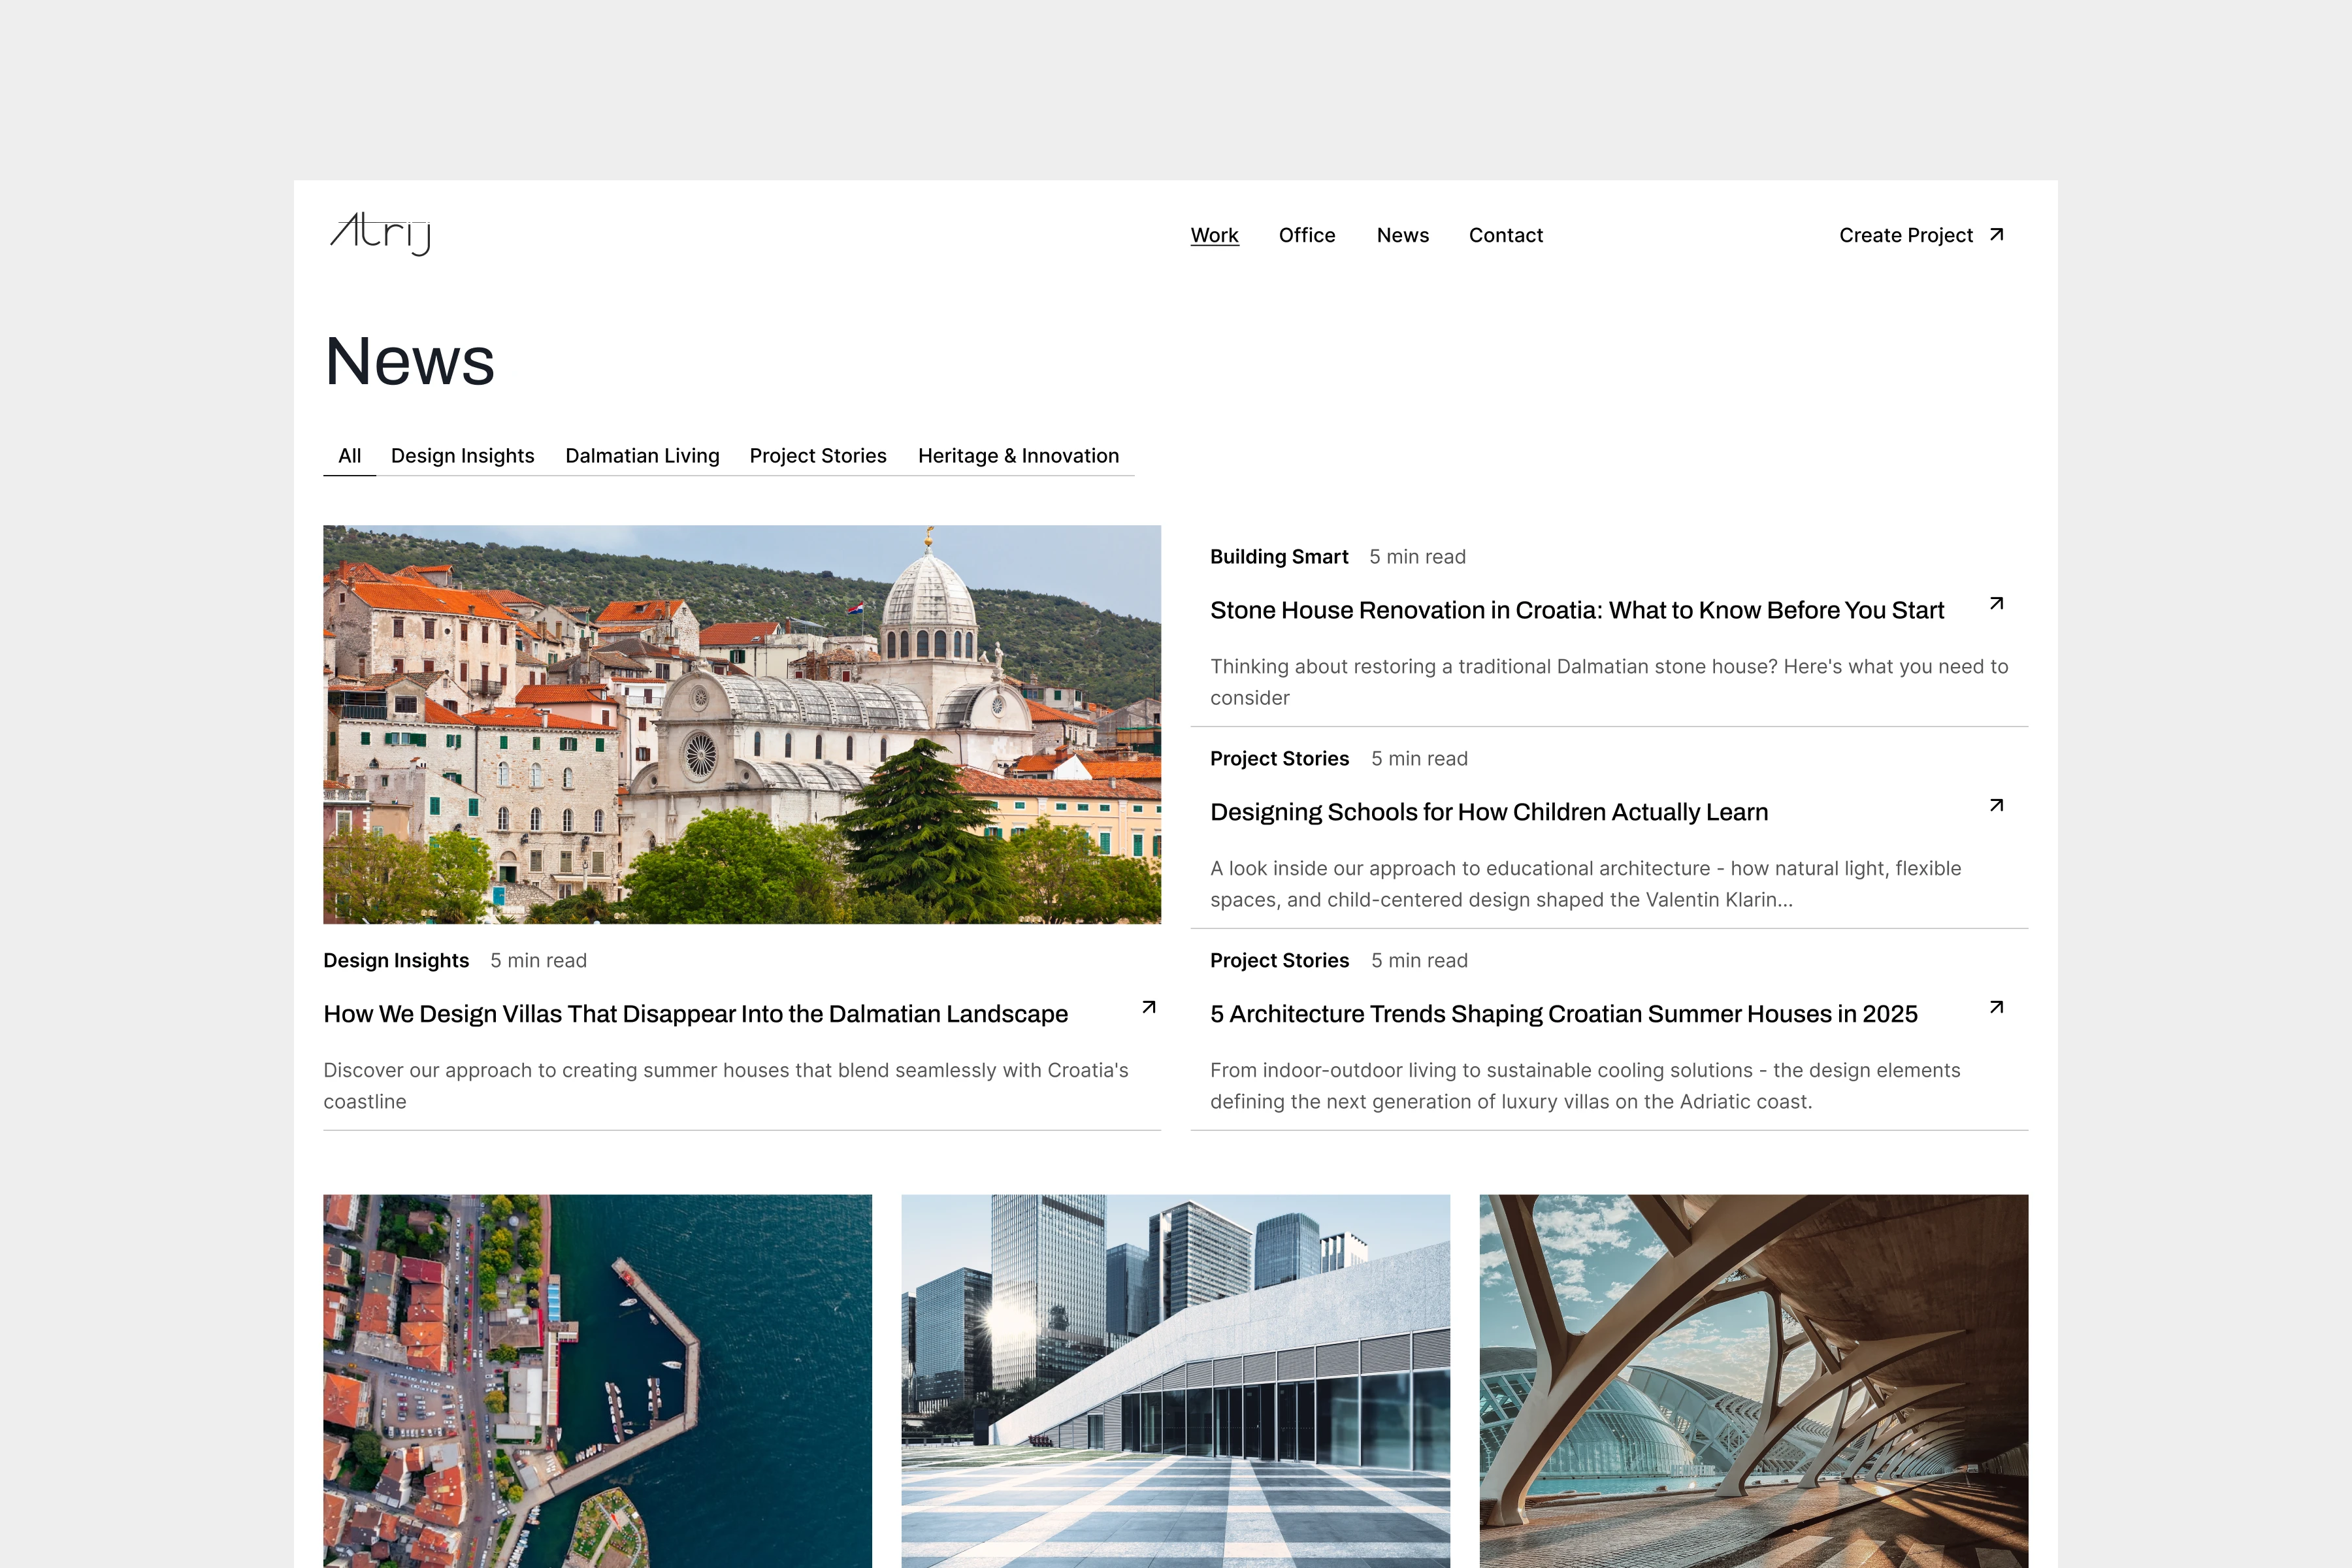
Task: Click arrow icon next to Stone House Renovation
Action: click(x=1996, y=604)
